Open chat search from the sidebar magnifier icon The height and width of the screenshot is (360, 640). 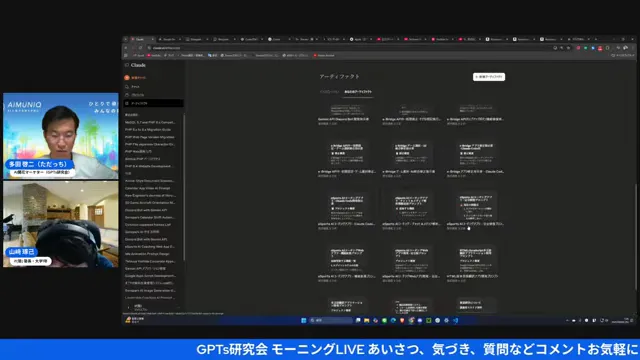coord(127,87)
